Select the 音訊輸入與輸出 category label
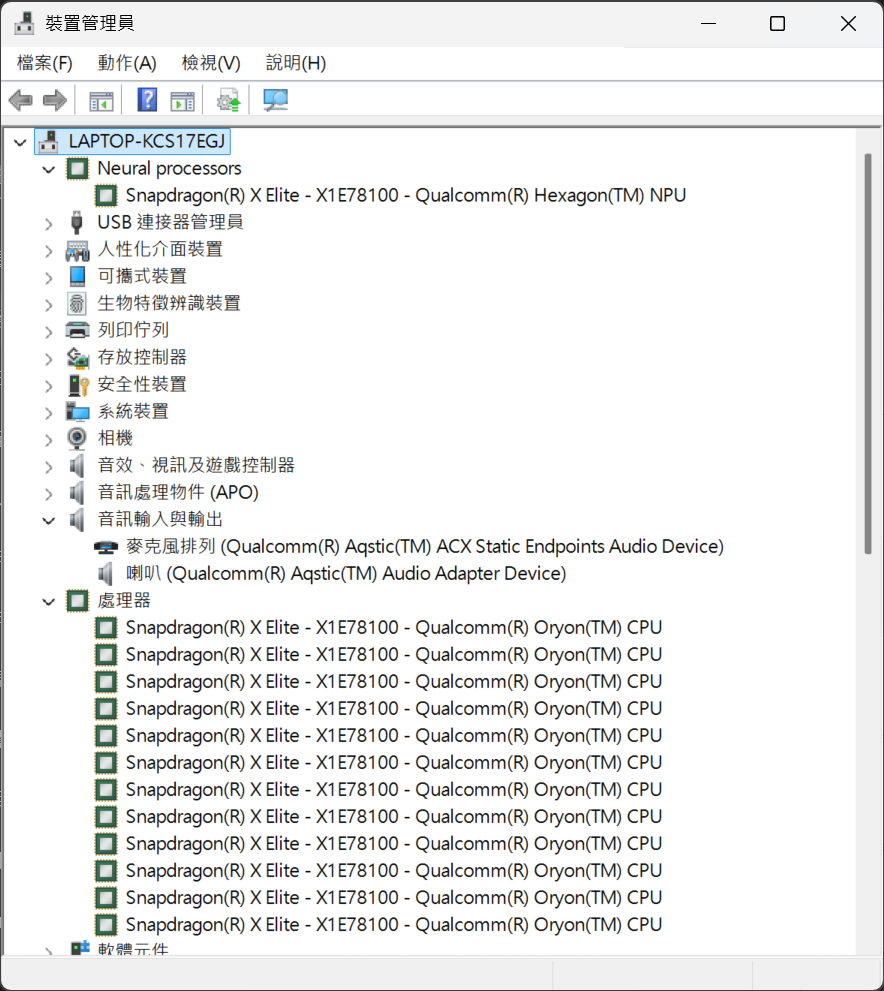Image resolution: width=884 pixels, height=991 pixels. [160, 520]
